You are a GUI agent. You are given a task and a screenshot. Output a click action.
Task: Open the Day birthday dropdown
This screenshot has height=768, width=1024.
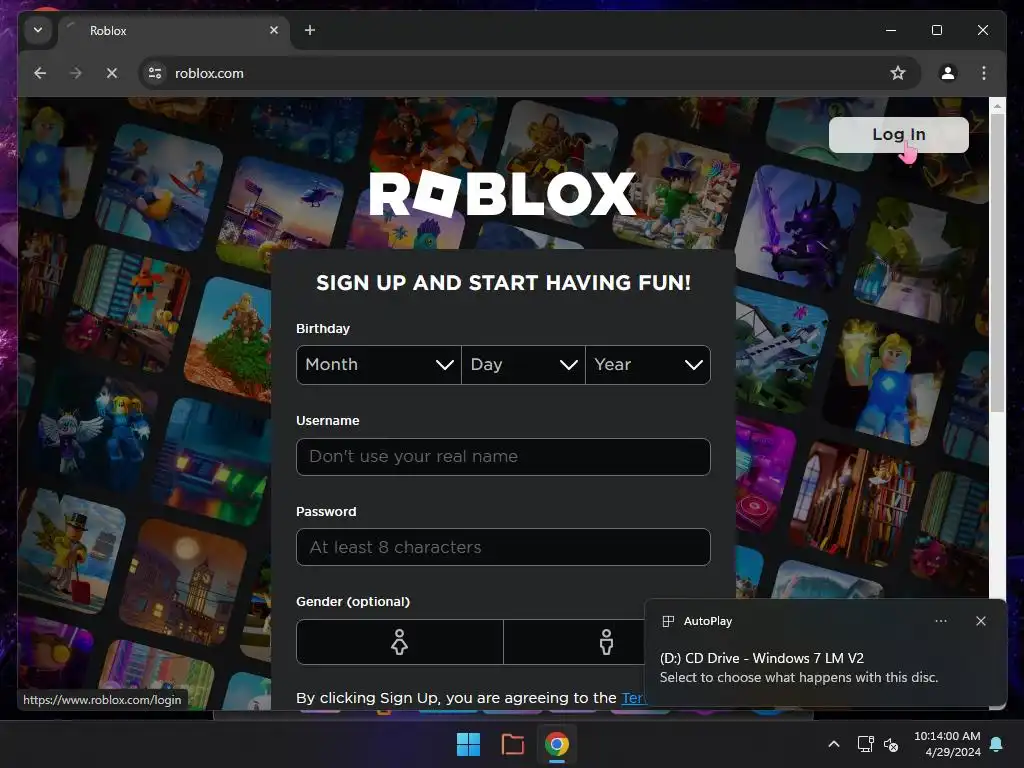pos(523,364)
